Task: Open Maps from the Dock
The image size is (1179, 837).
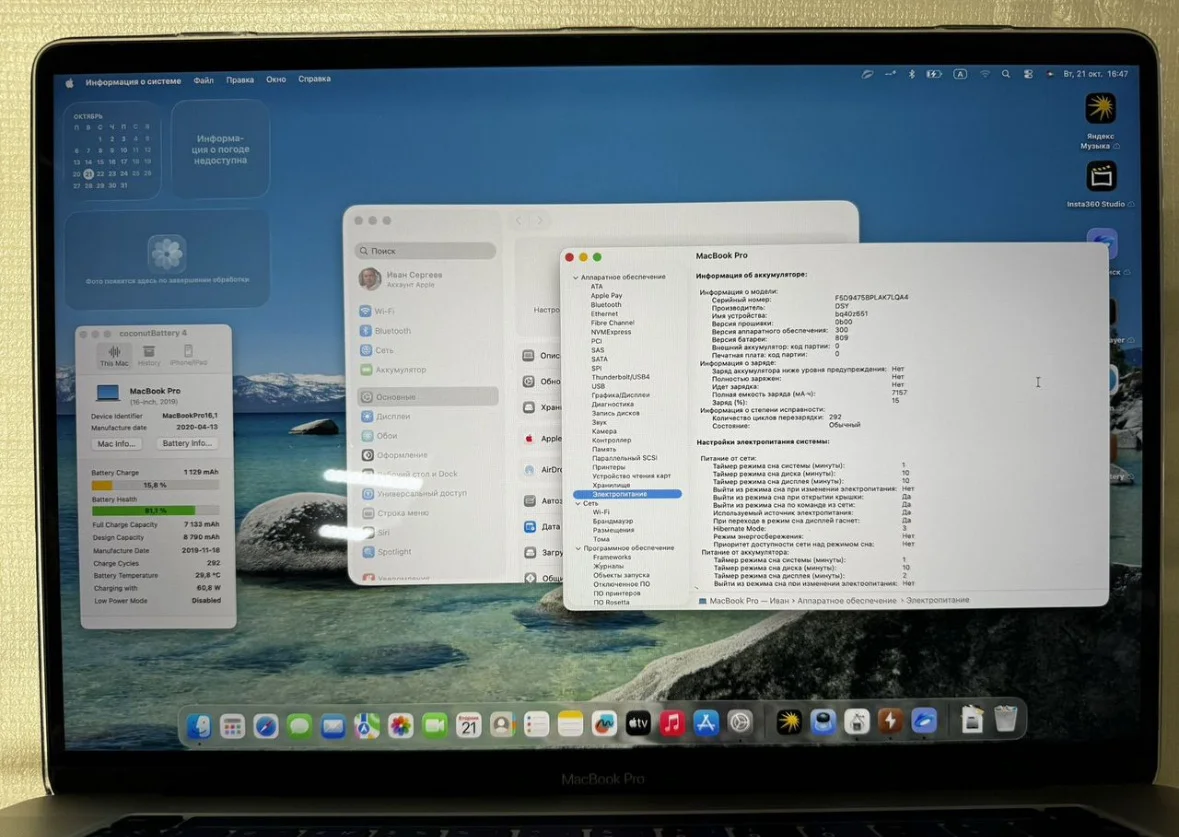Action: coord(367,726)
